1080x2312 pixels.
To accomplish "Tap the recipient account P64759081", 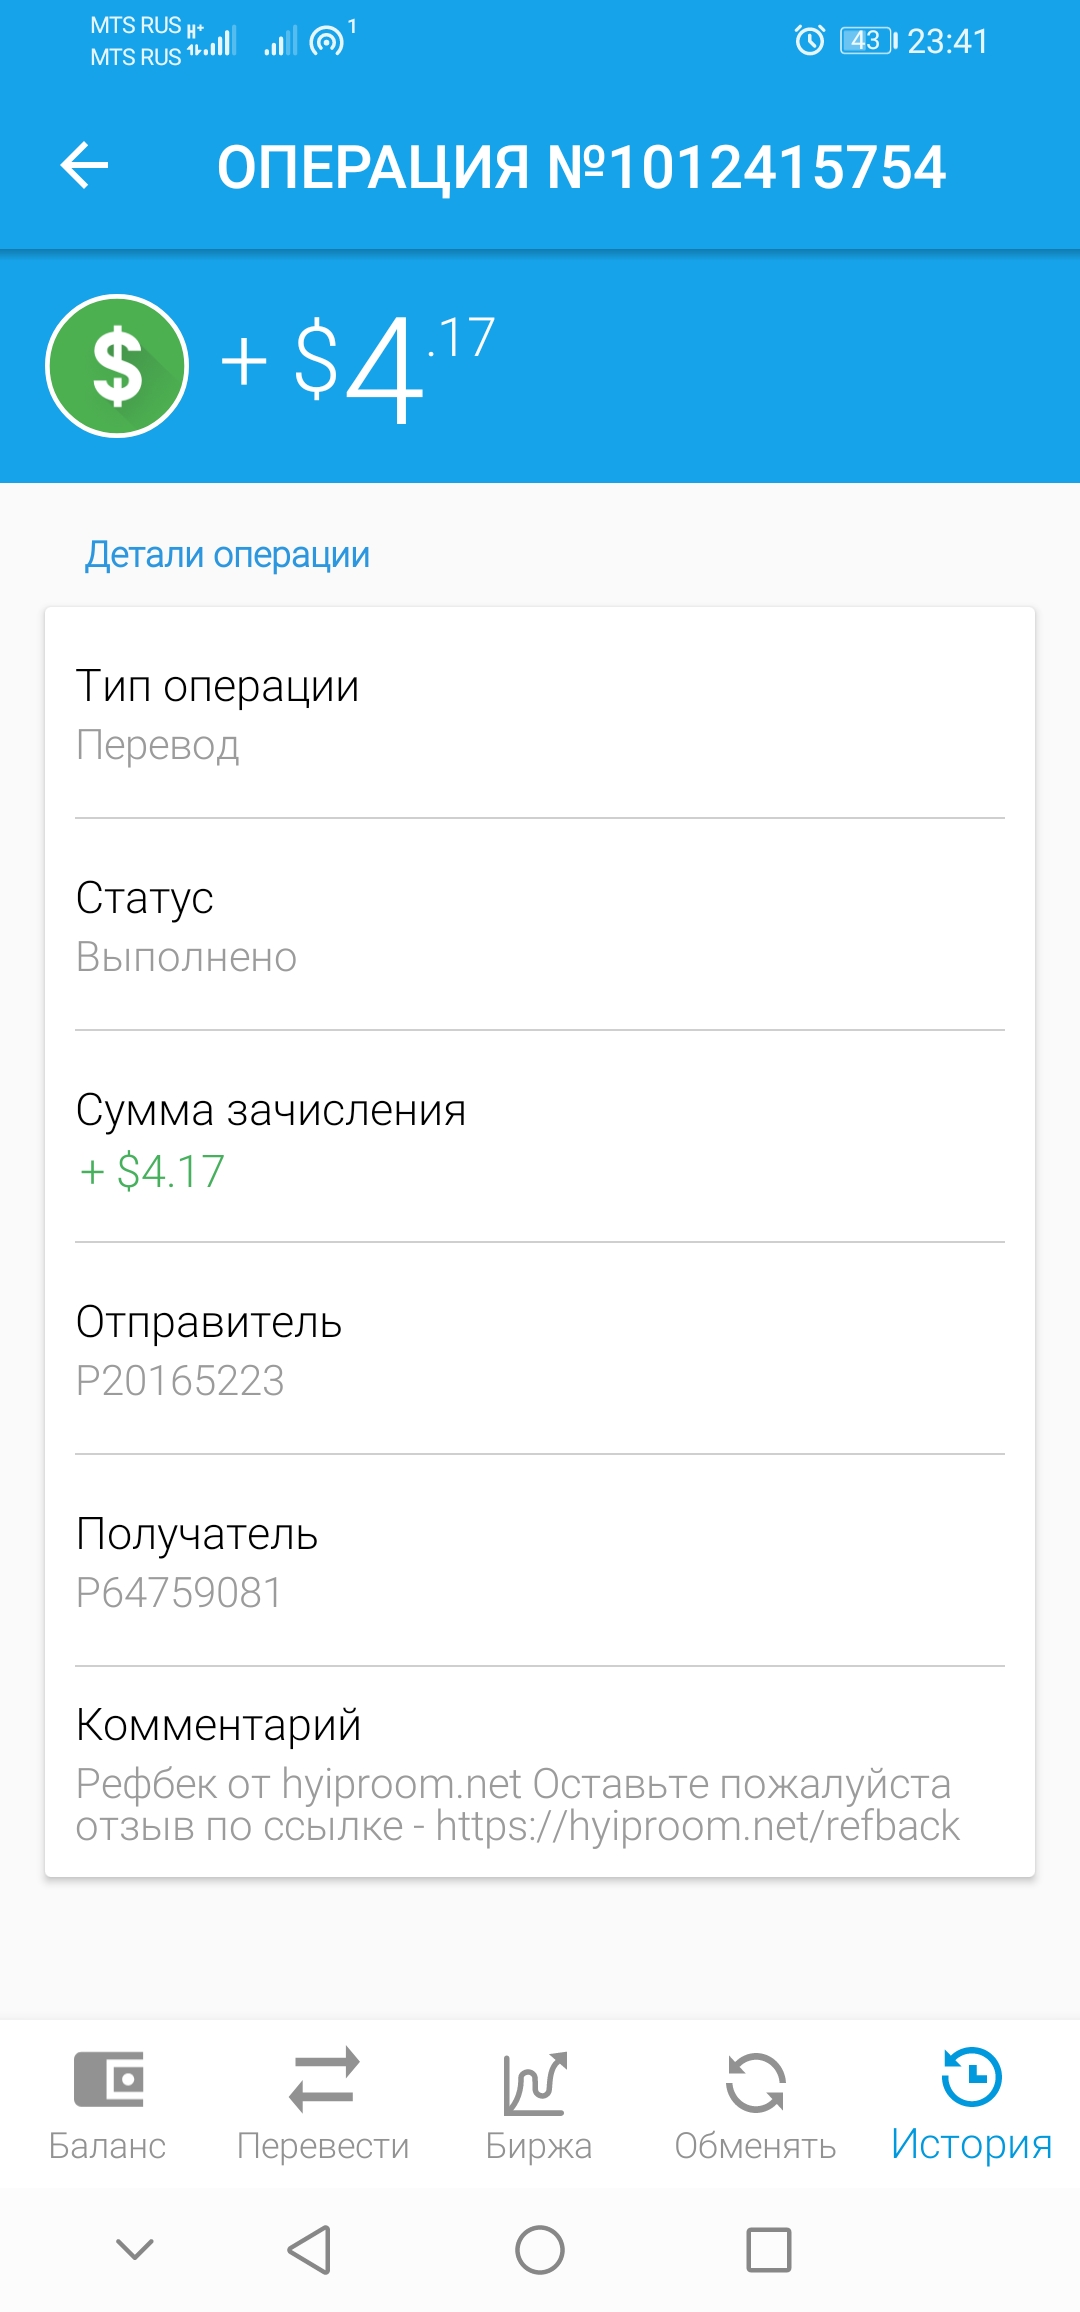I will coord(179,1593).
